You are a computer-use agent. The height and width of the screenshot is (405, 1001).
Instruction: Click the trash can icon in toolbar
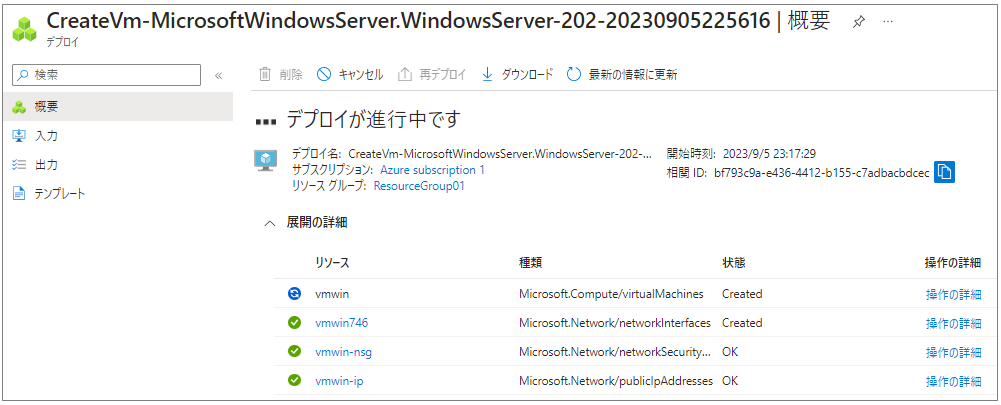click(264, 74)
